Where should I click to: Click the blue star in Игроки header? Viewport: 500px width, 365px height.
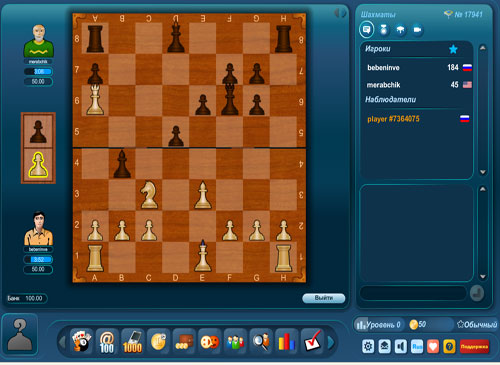(453, 49)
